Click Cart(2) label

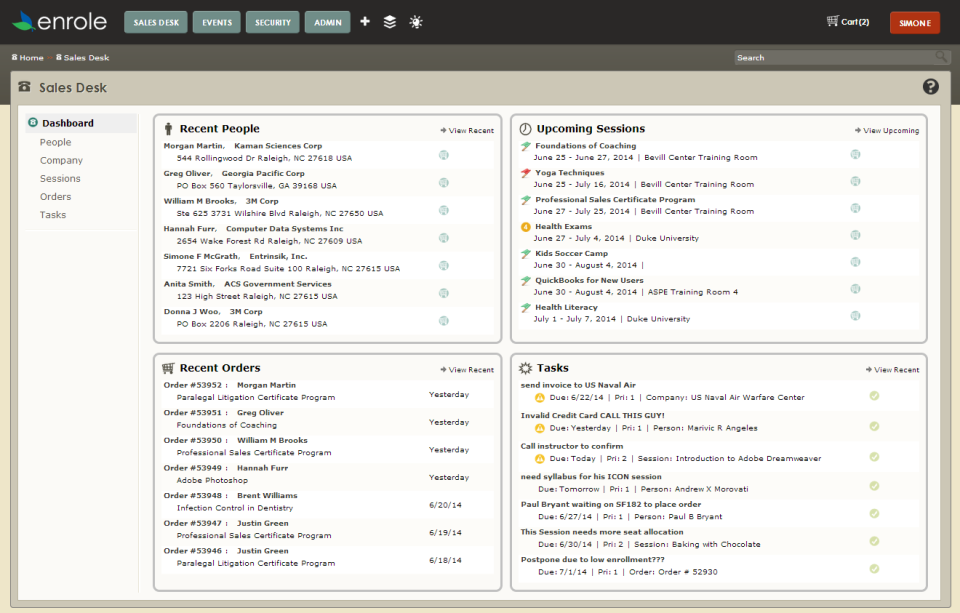(855, 22)
